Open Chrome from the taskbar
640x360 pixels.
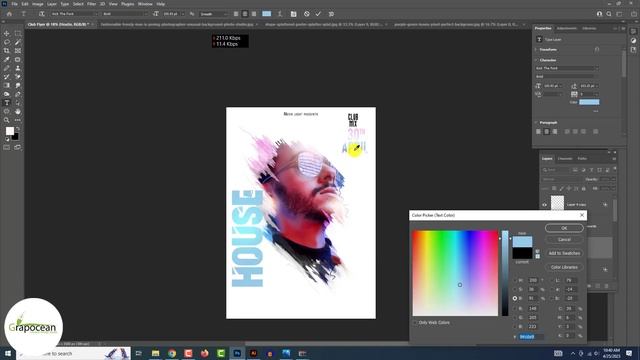pos(172,353)
